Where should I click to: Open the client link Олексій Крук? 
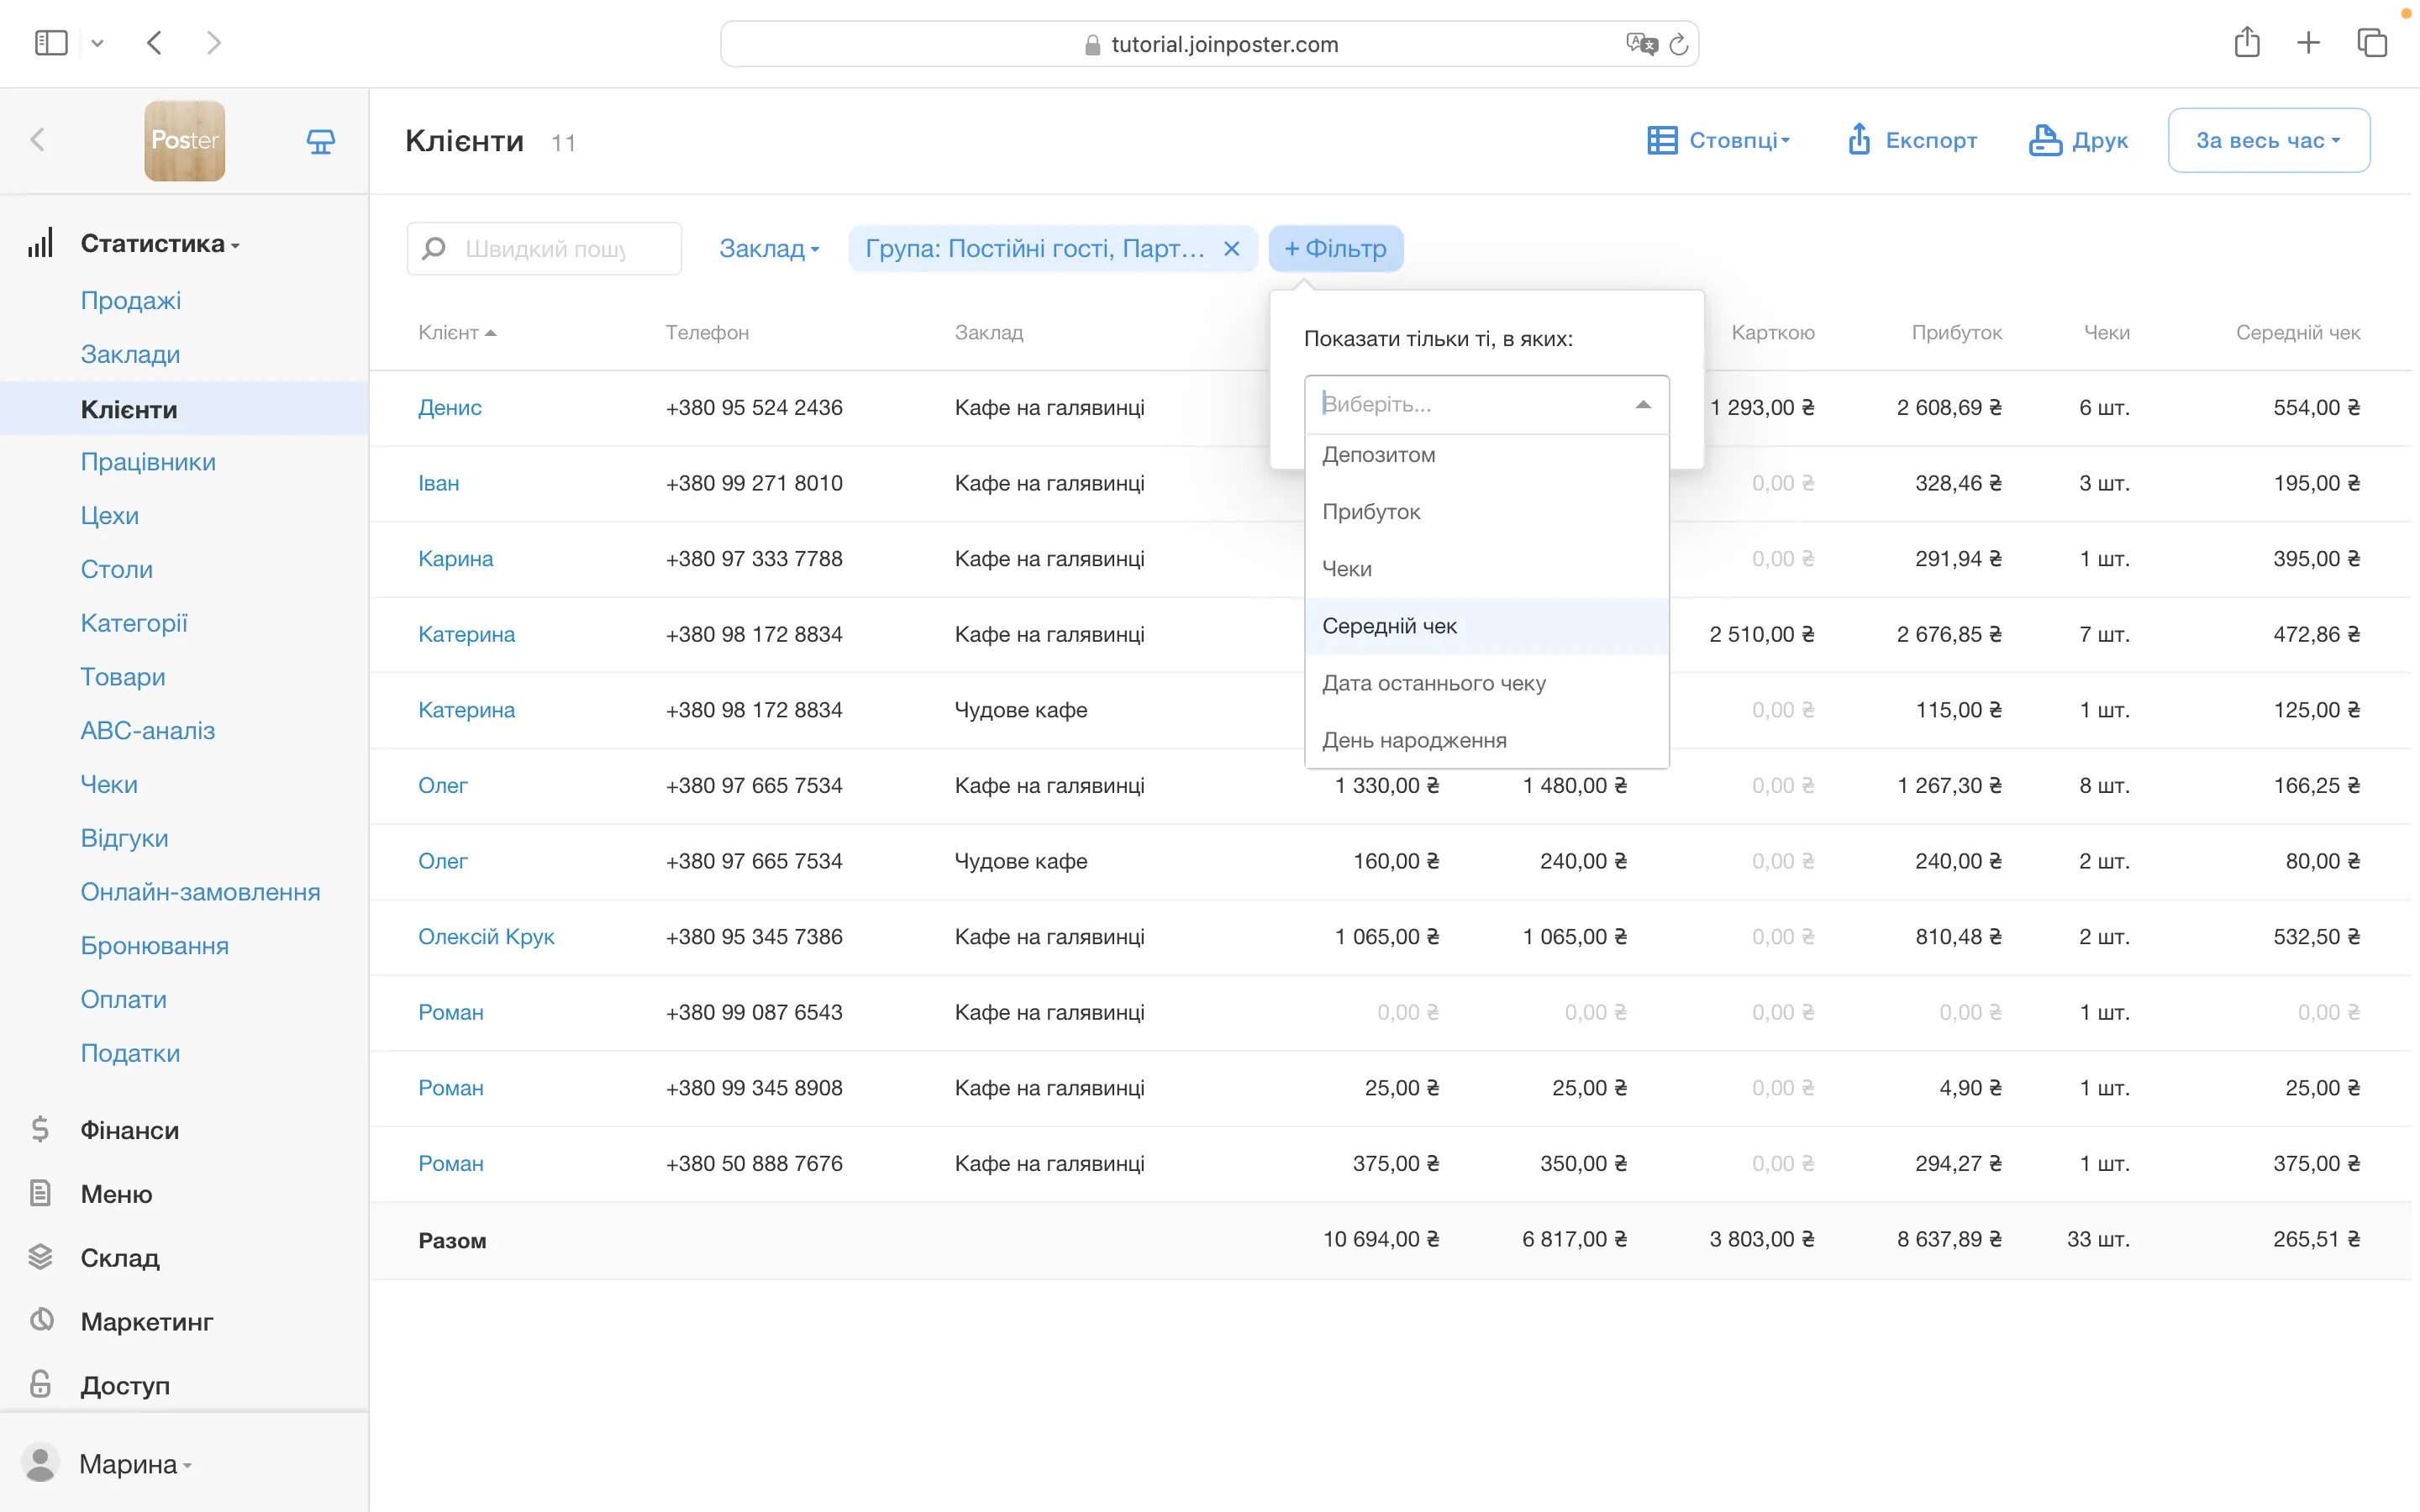(x=486, y=937)
